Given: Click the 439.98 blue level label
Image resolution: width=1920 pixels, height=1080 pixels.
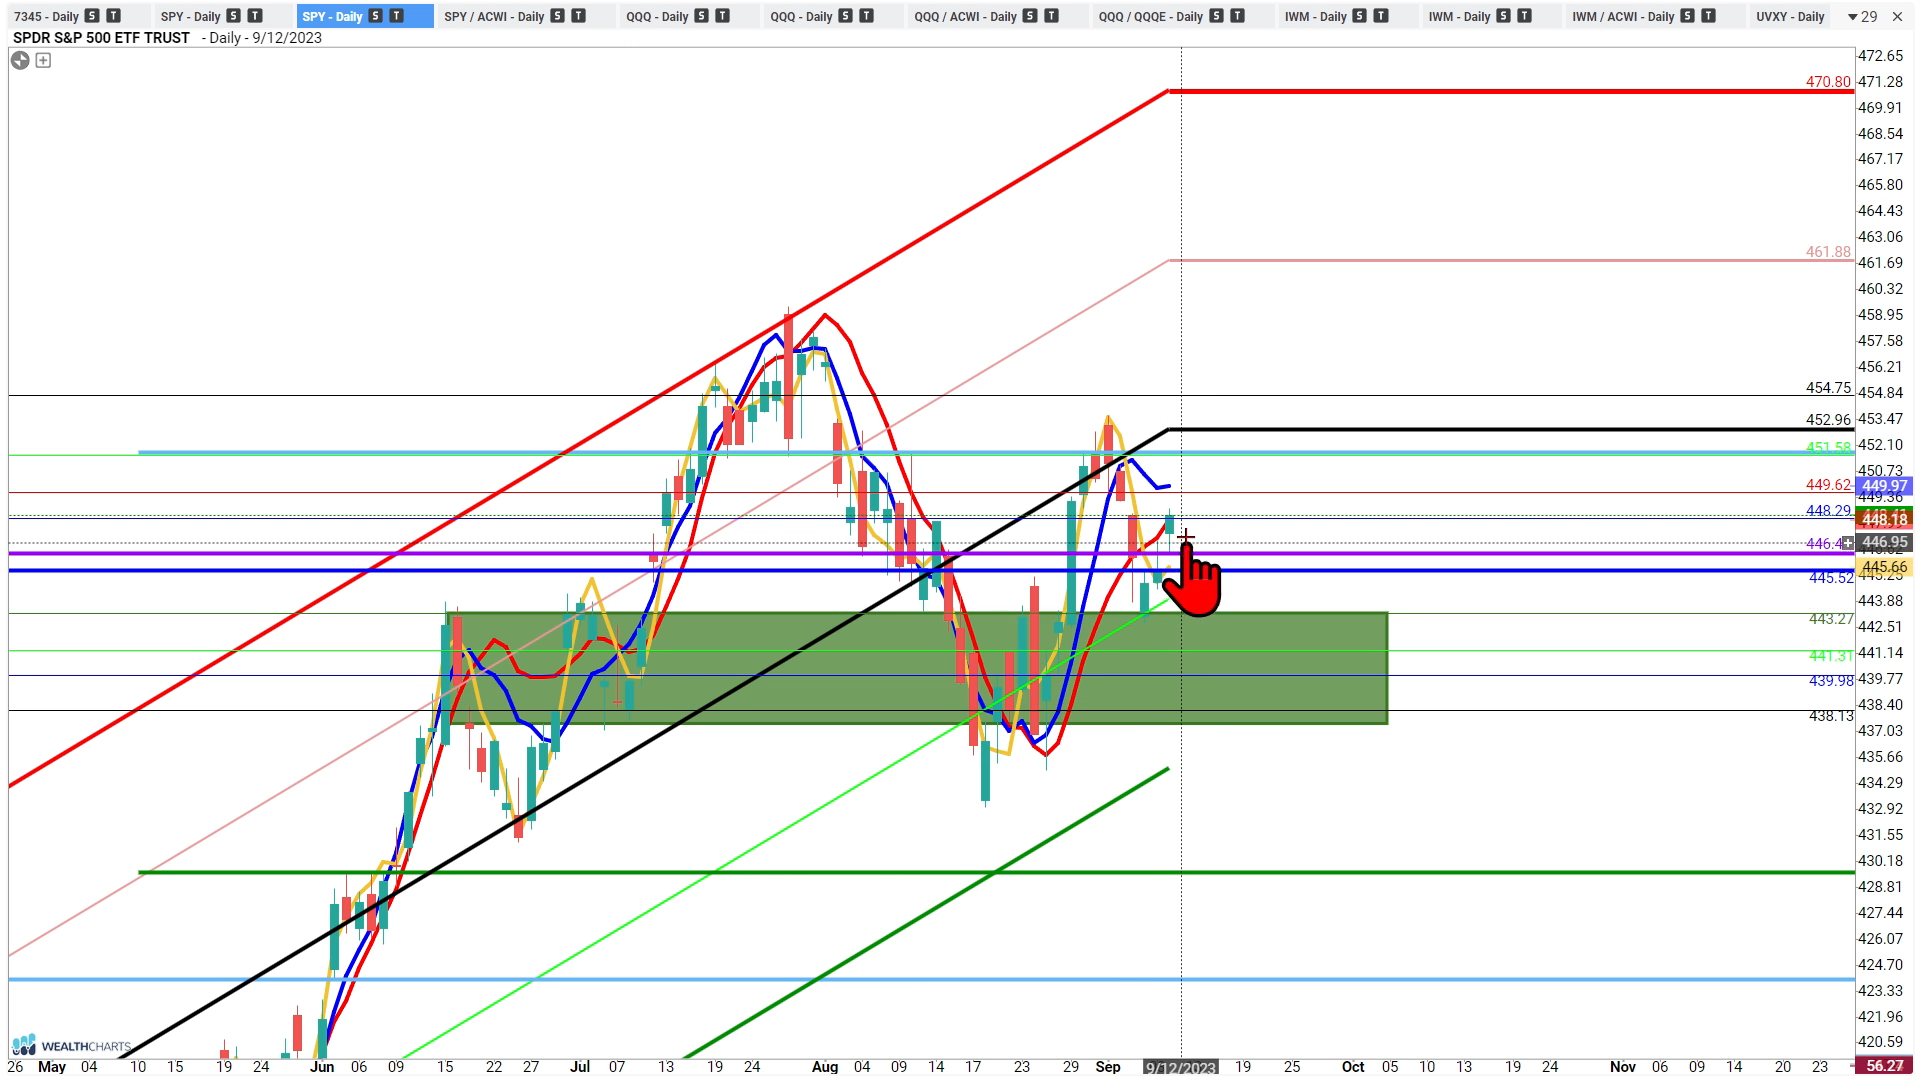Looking at the screenshot, I should pos(1831,681).
